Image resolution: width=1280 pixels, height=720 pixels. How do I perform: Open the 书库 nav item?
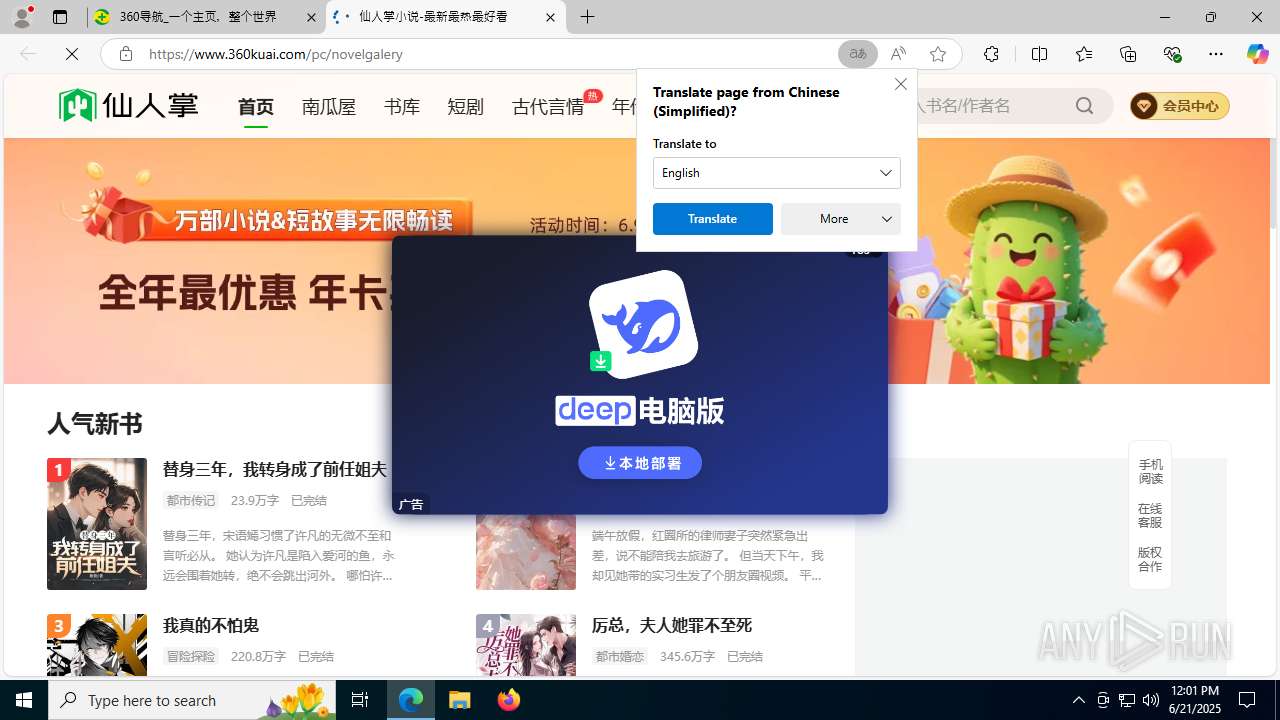coord(402,106)
